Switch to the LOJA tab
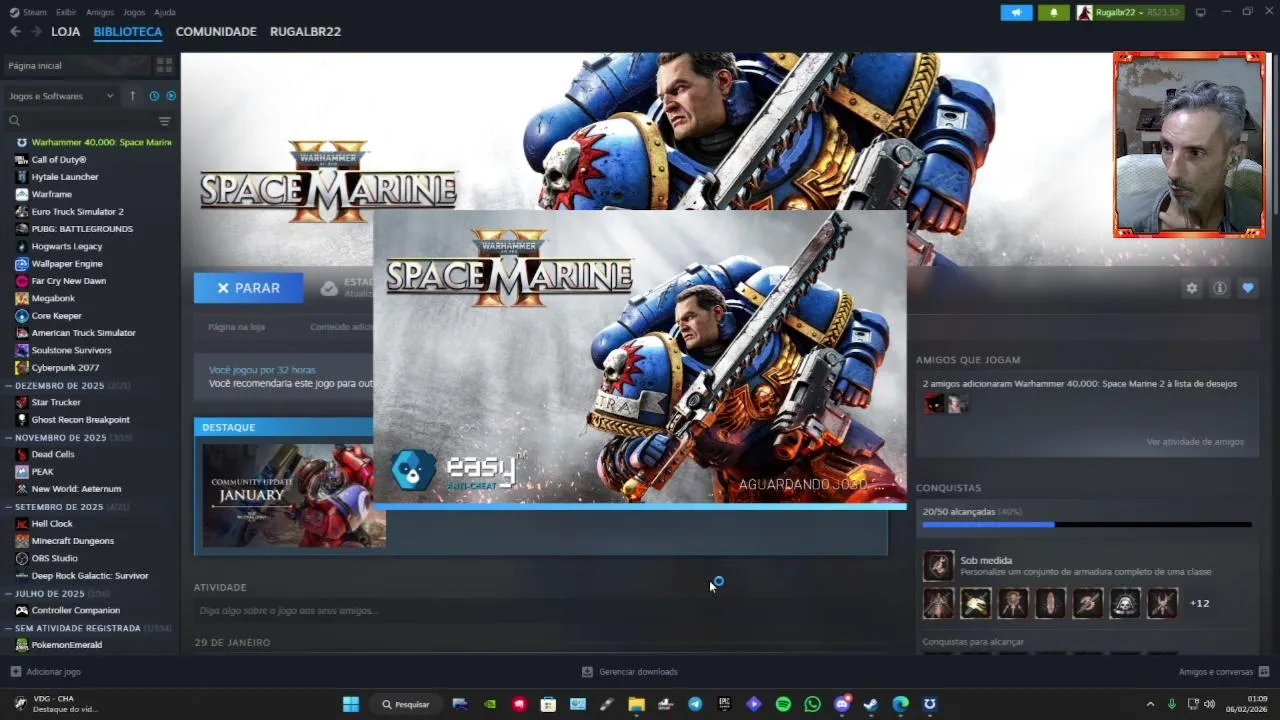1280x720 pixels. pos(65,31)
